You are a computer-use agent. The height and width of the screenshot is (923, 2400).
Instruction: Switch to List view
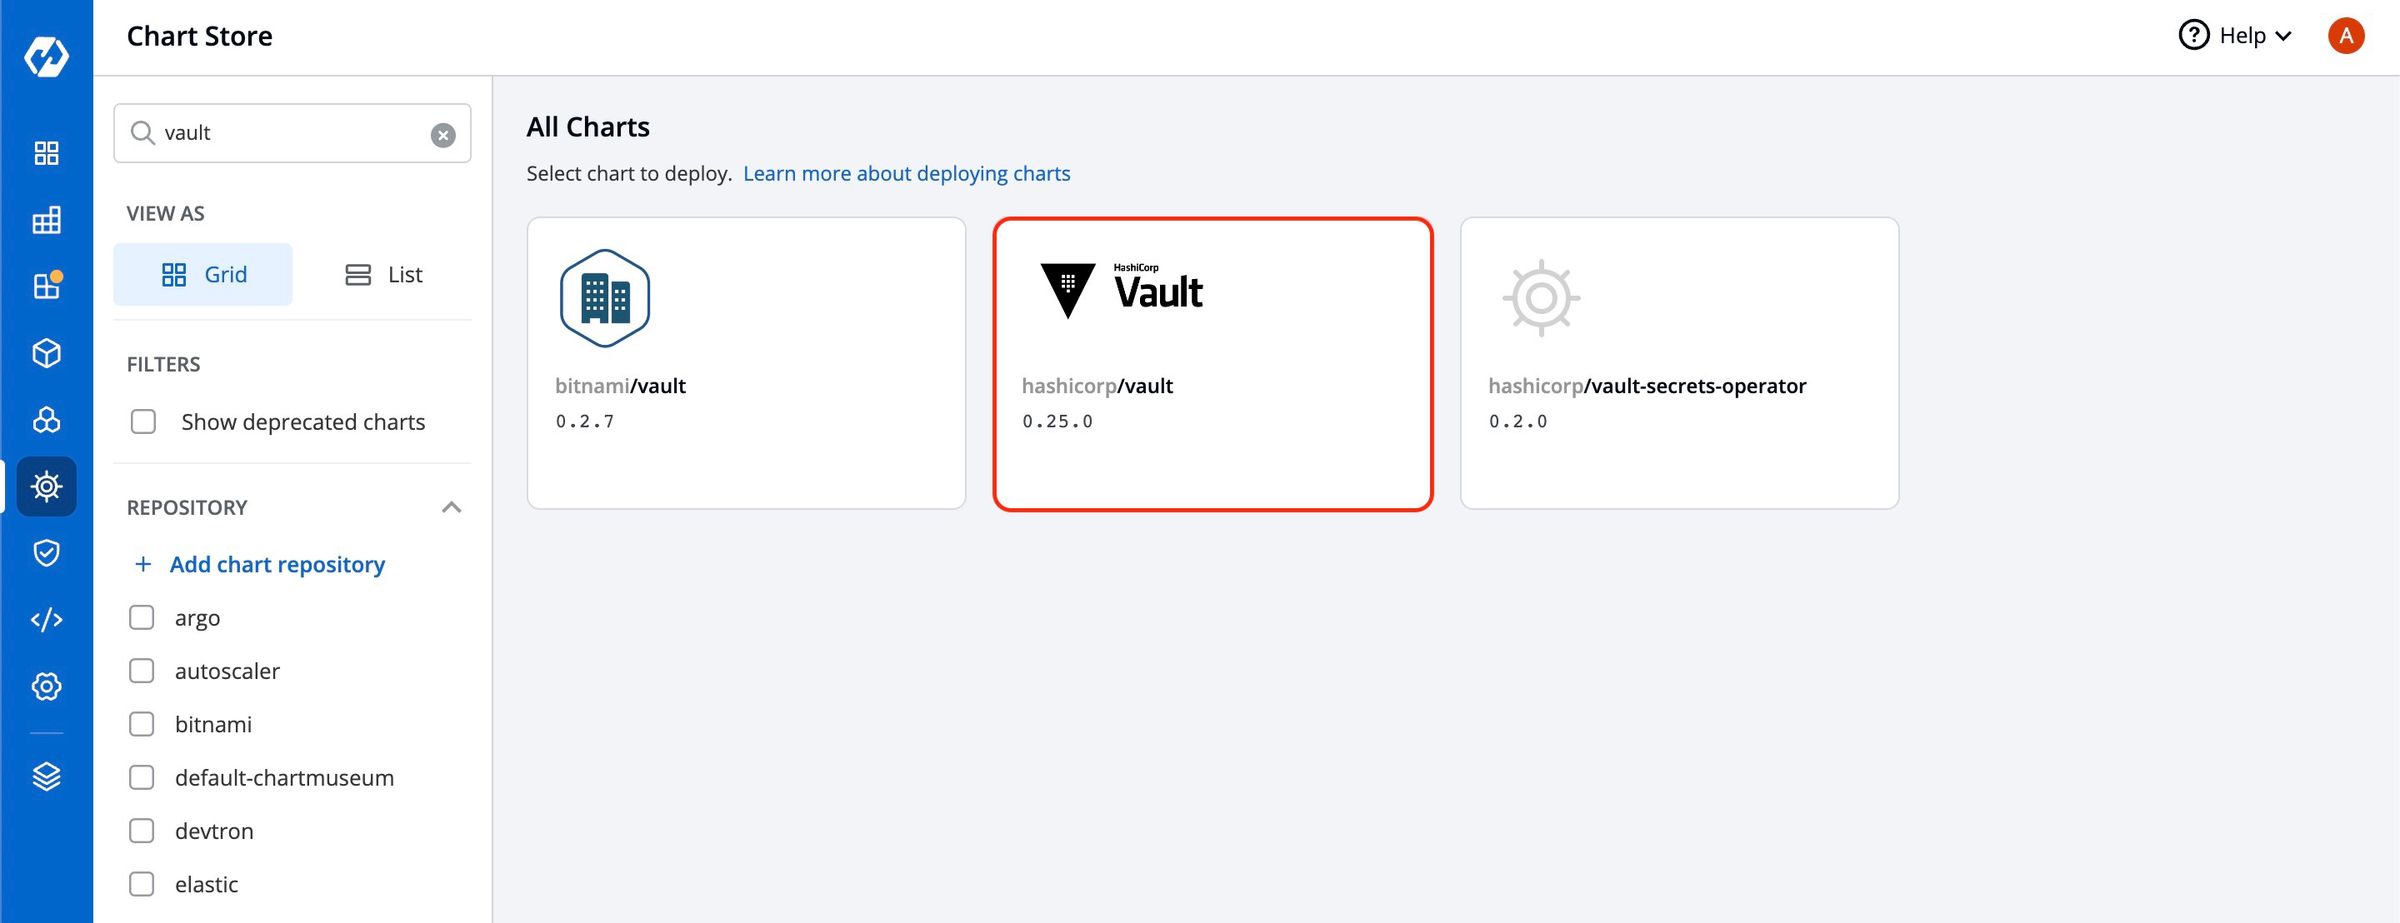pyautogui.click(x=384, y=275)
